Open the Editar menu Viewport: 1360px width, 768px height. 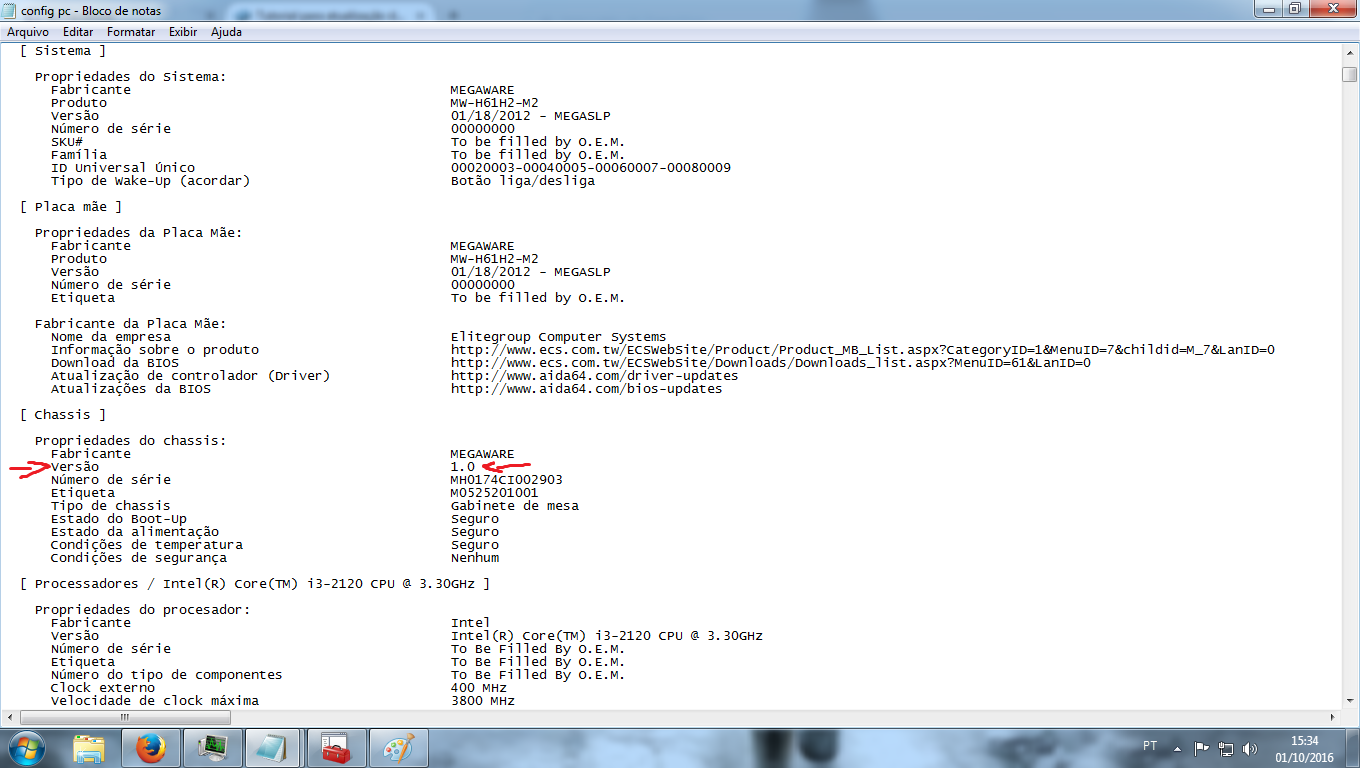click(78, 32)
